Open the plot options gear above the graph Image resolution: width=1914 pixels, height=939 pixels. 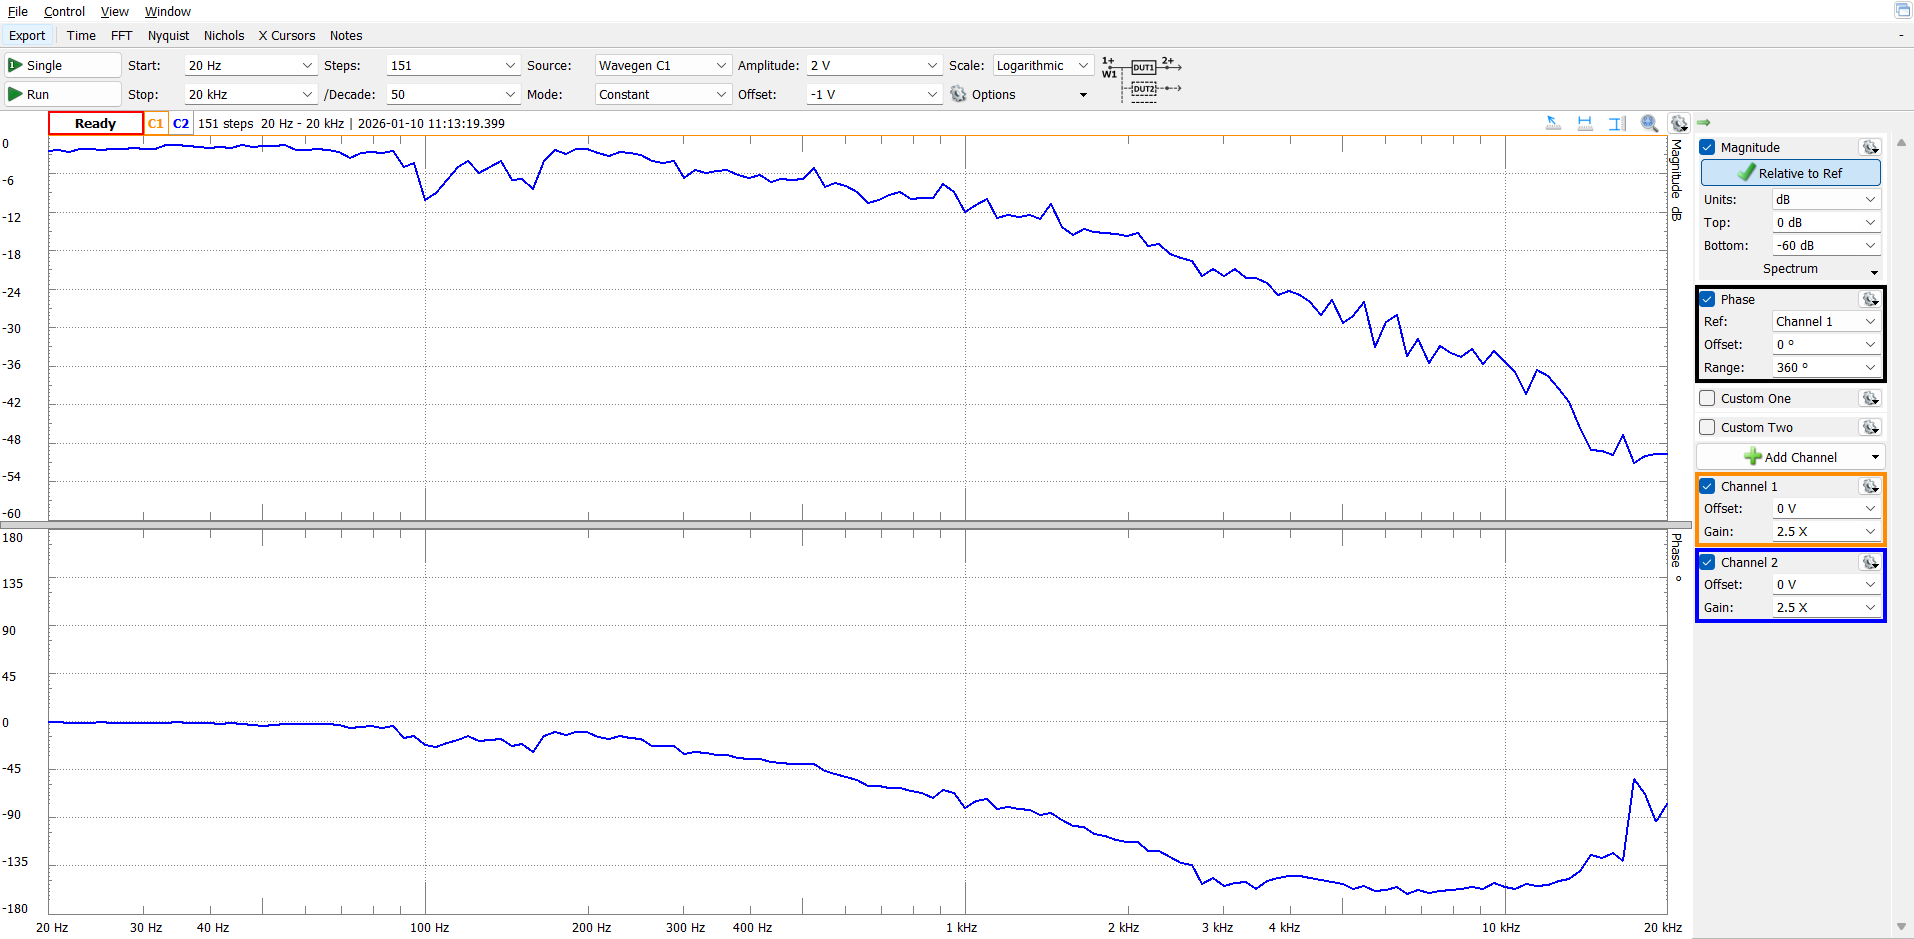[1679, 123]
